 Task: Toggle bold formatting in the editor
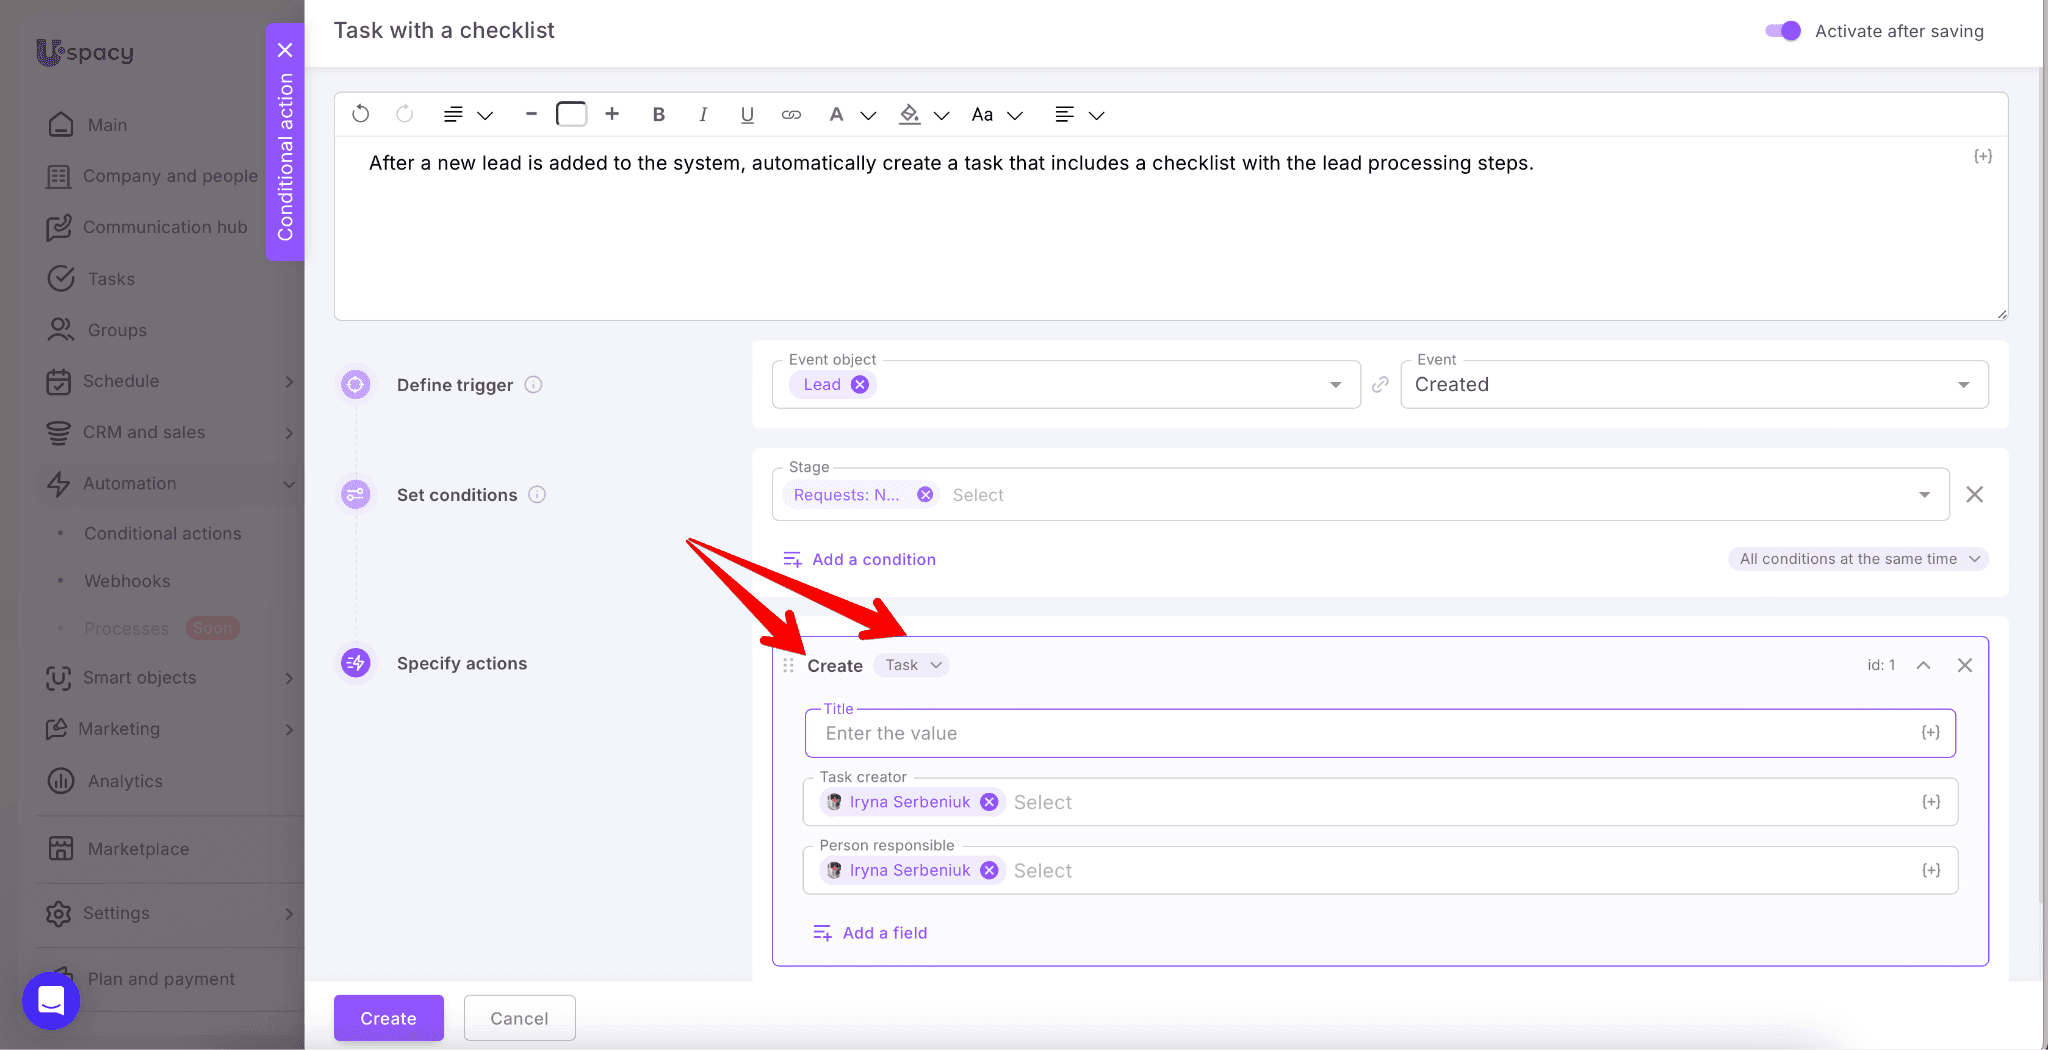658,114
